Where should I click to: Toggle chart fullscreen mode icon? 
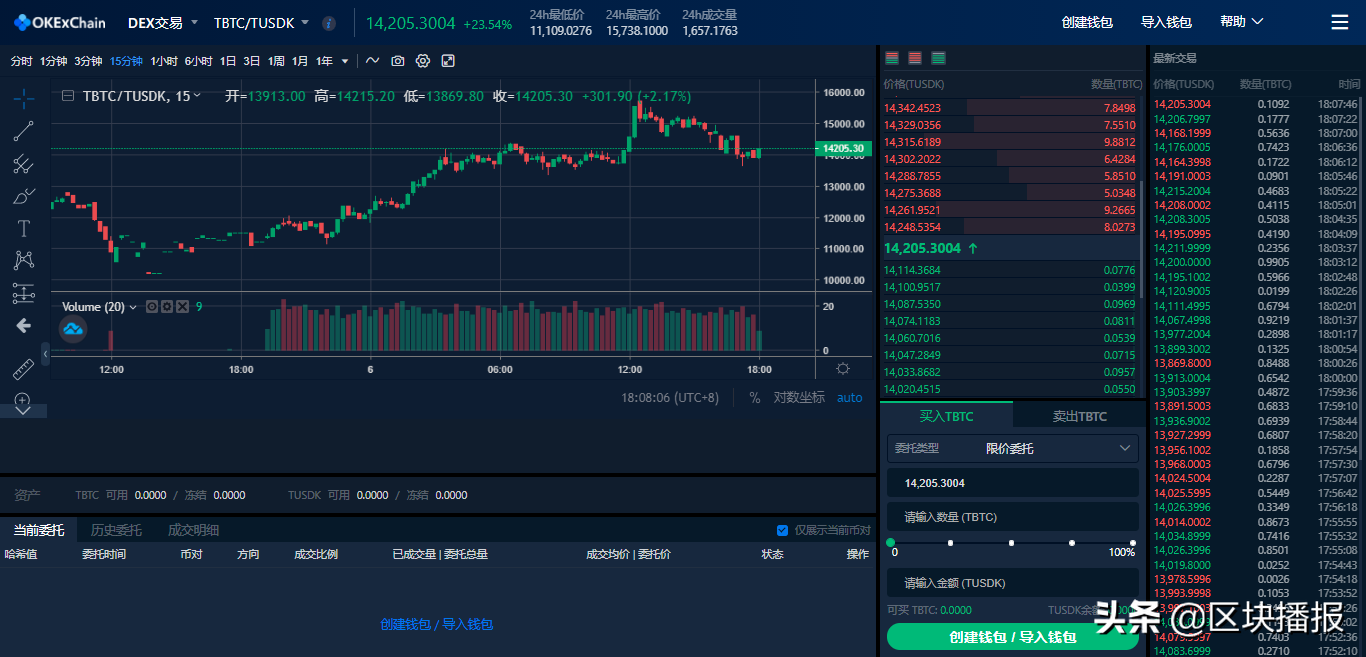(x=448, y=61)
